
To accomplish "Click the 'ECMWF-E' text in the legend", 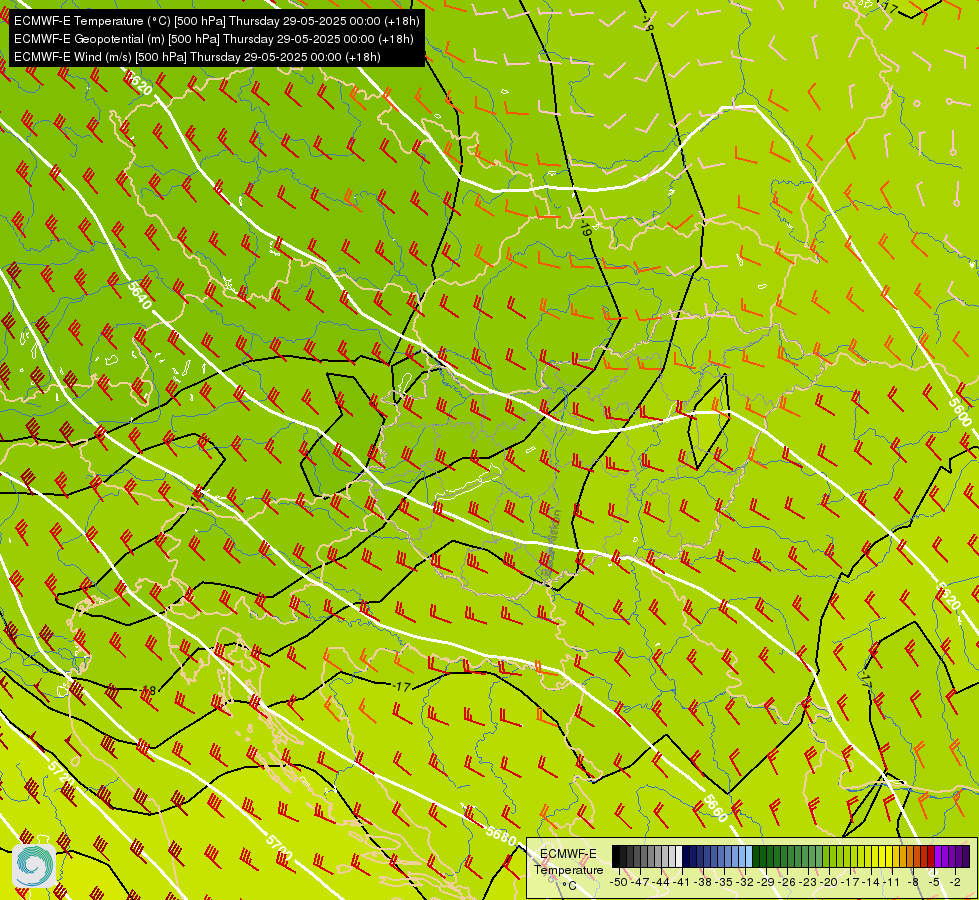I will (x=568, y=854).
